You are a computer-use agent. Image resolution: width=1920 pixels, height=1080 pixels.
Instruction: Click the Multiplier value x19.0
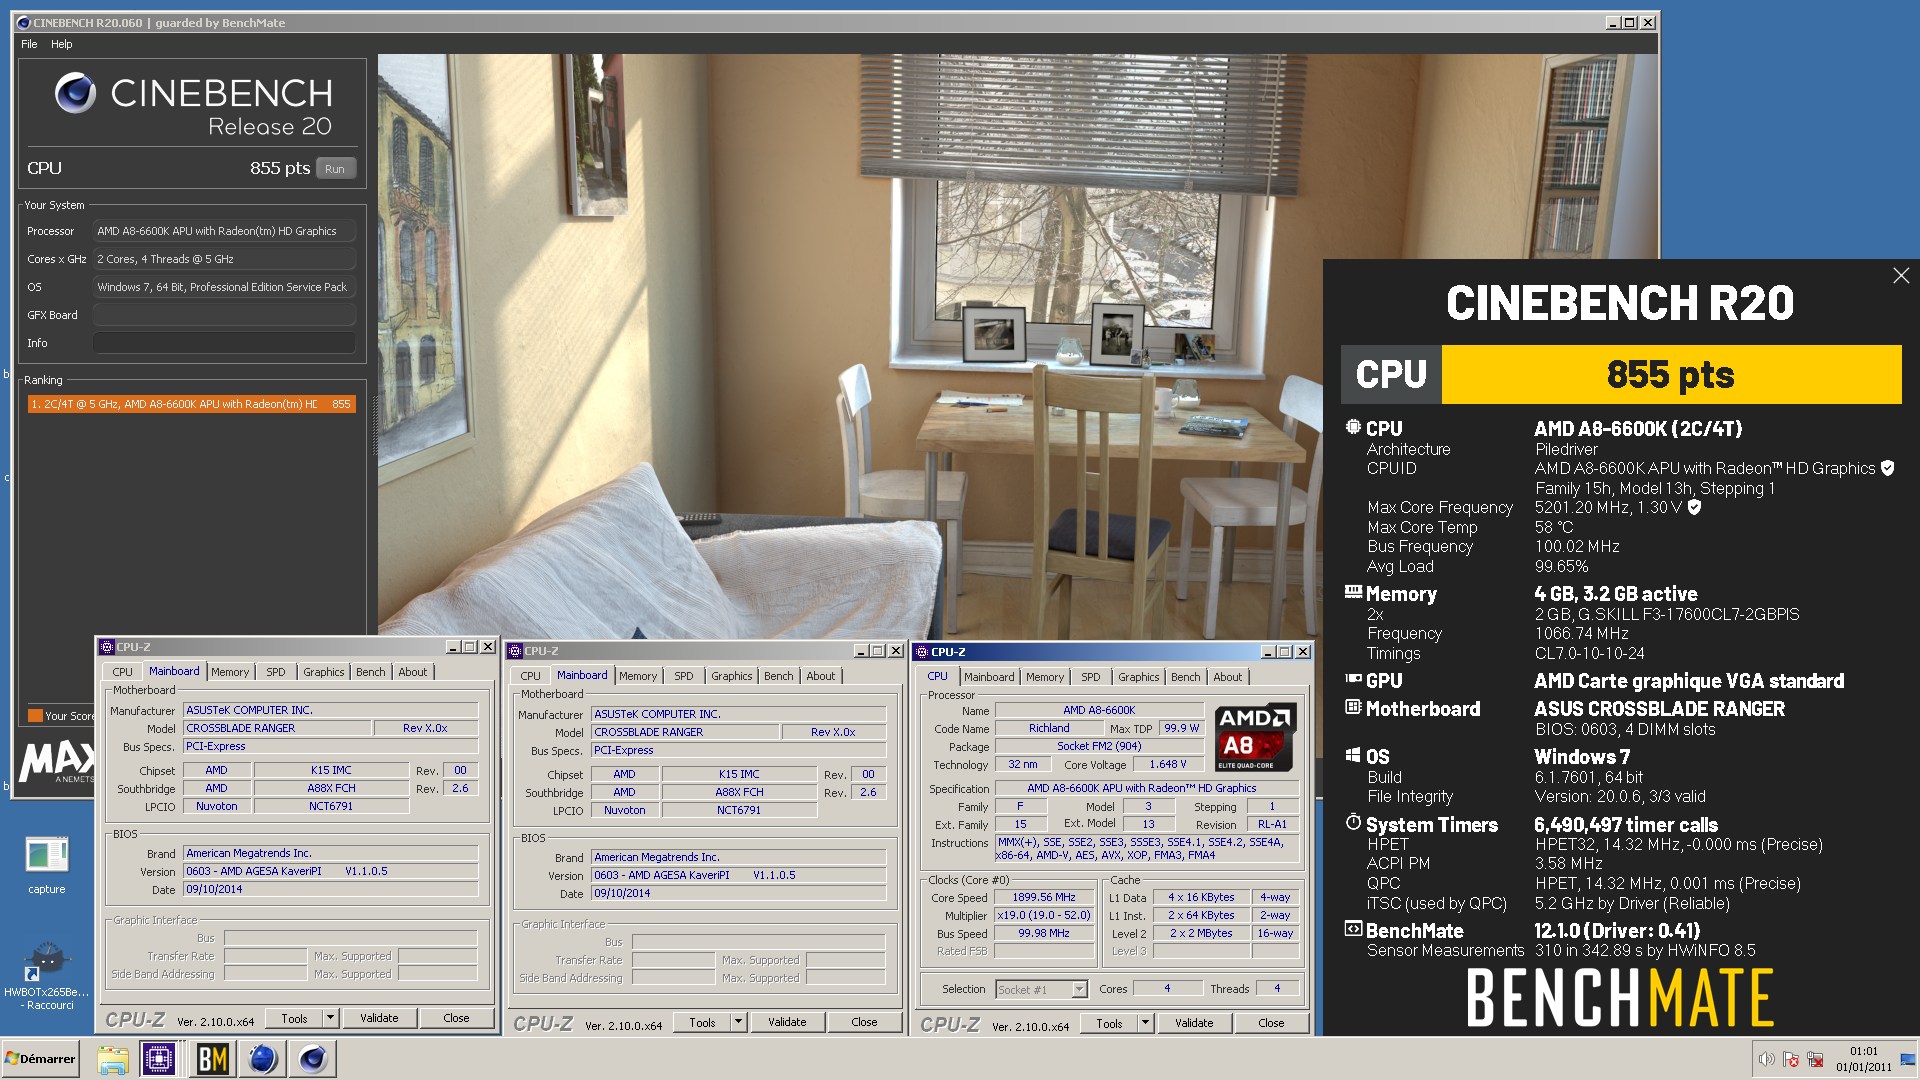click(1044, 915)
